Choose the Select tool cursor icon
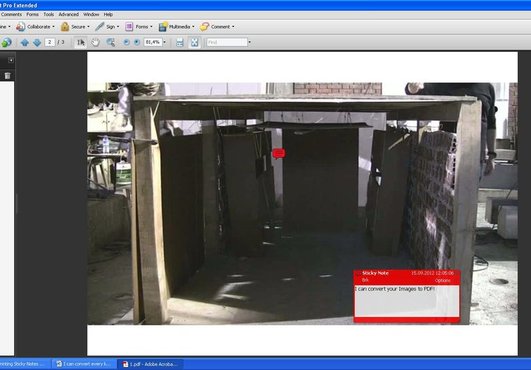Image resolution: width=531 pixels, height=370 pixels. pos(81,42)
